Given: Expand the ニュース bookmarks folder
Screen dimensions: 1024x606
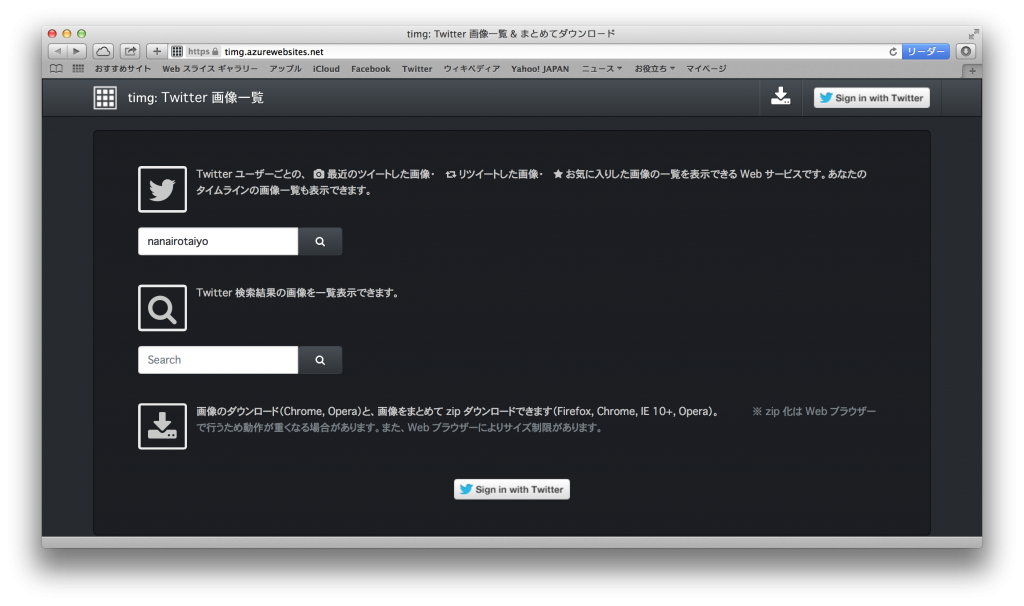Looking at the screenshot, I should point(601,69).
